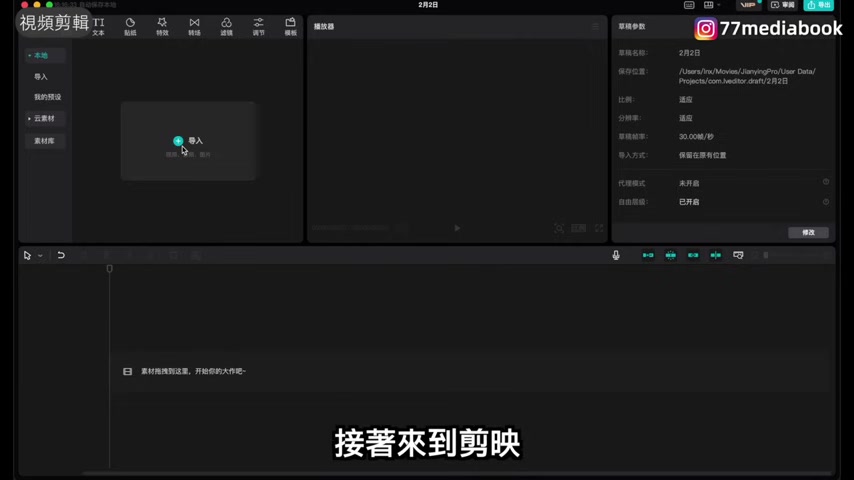Click the 保留在原有位置 import mode value
The image size is (854, 480).
[x=703, y=155]
